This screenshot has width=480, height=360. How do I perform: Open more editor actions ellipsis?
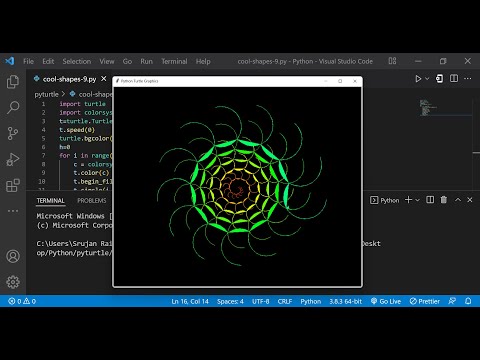[468, 79]
